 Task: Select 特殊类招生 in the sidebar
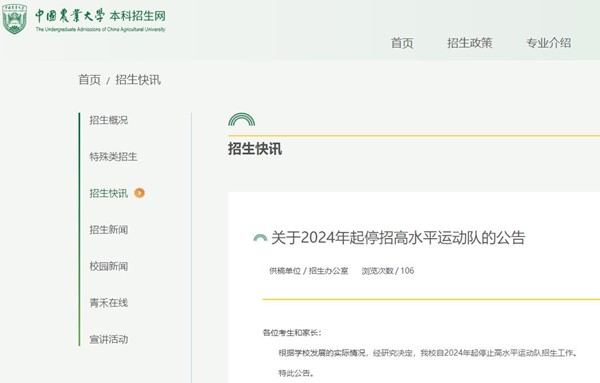click(113, 156)
